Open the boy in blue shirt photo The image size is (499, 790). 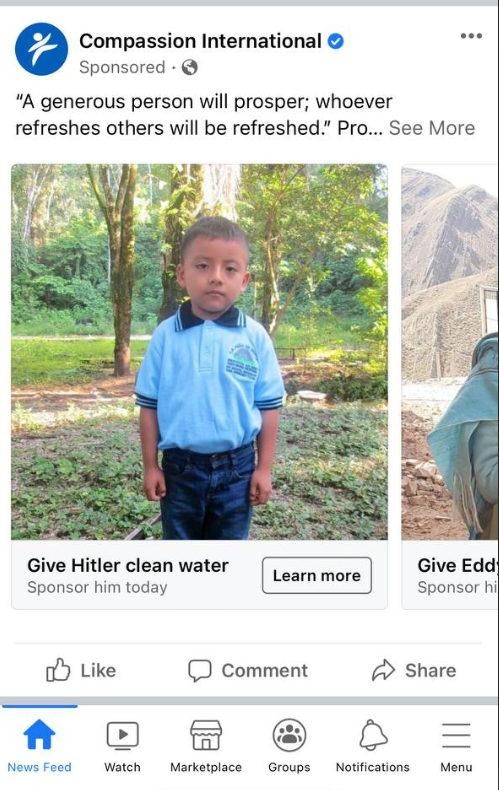pyautogui.click(x=200, y=352)
